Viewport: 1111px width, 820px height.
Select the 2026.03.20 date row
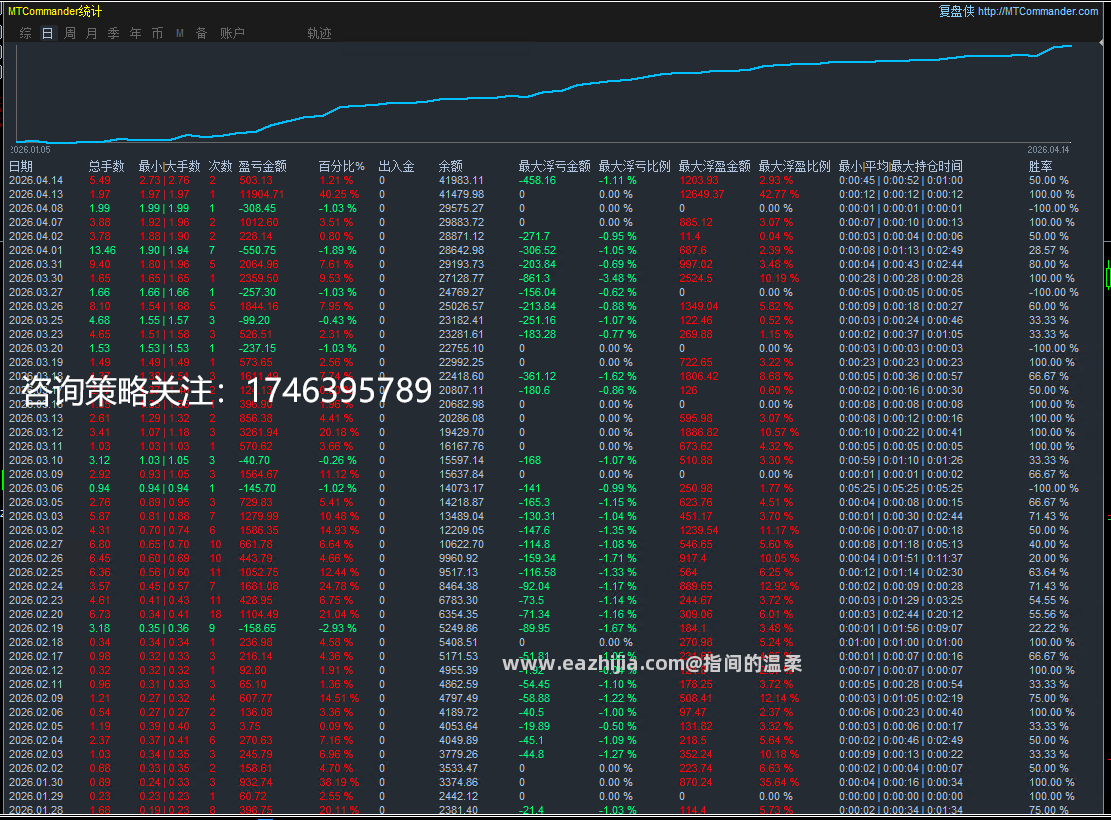544,349
